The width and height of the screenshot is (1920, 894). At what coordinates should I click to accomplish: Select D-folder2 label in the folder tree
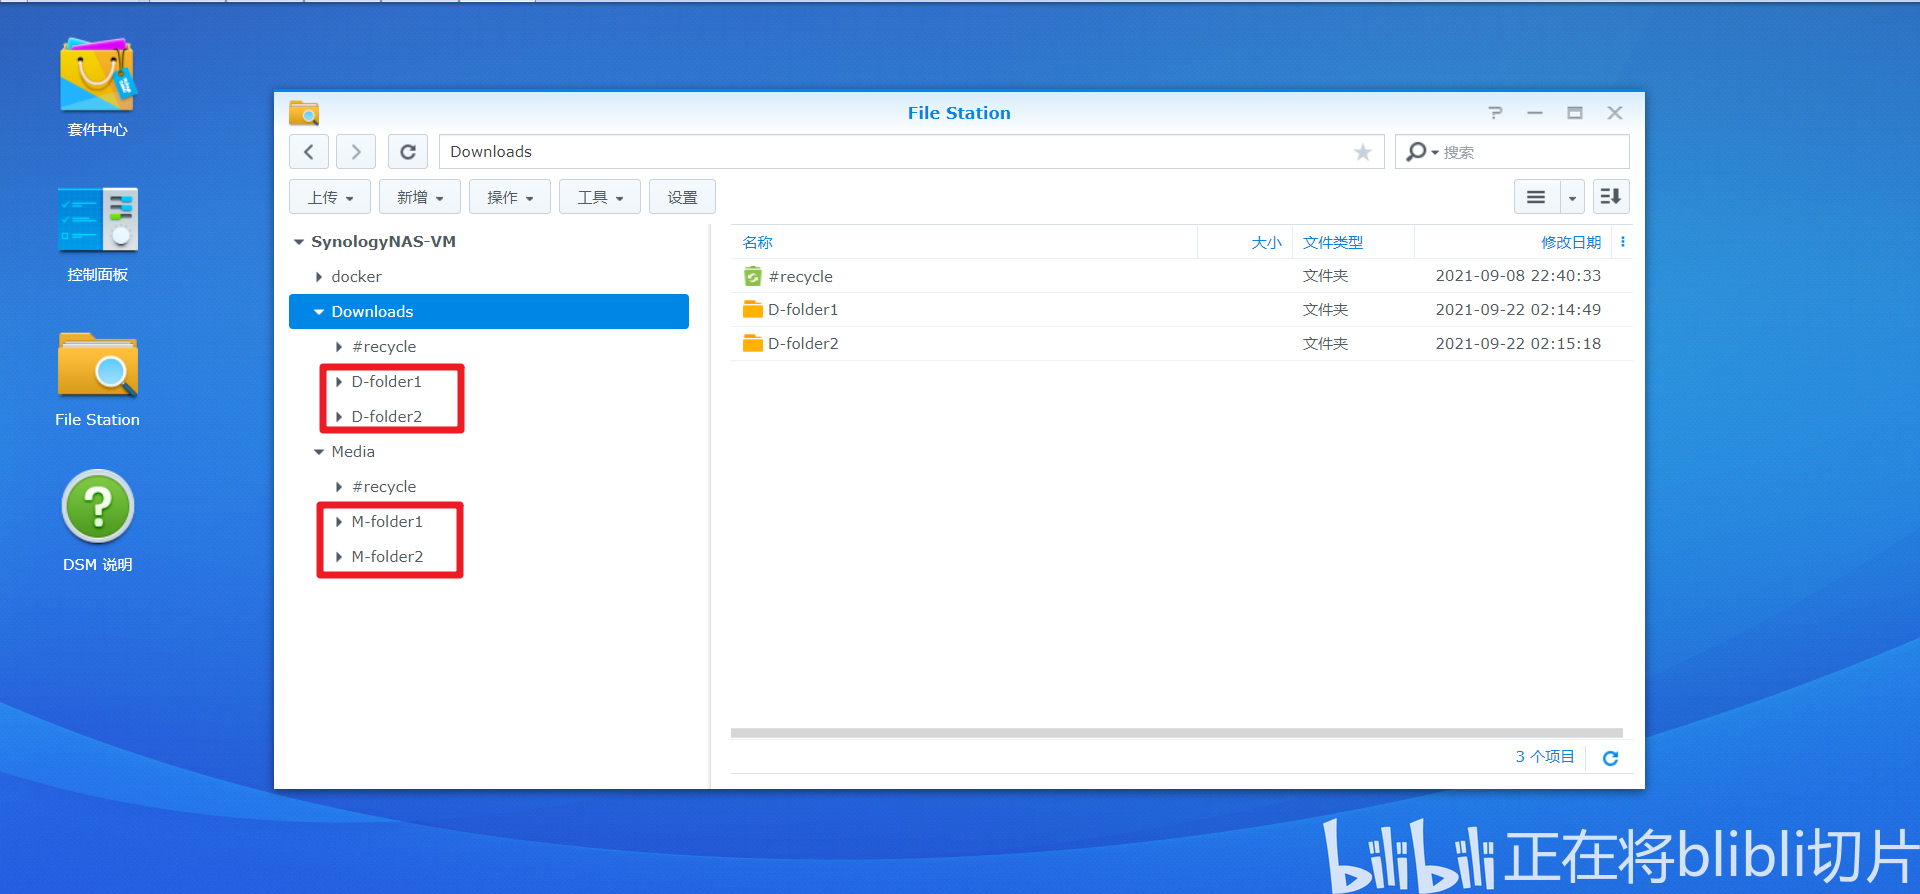coord(386,417)
